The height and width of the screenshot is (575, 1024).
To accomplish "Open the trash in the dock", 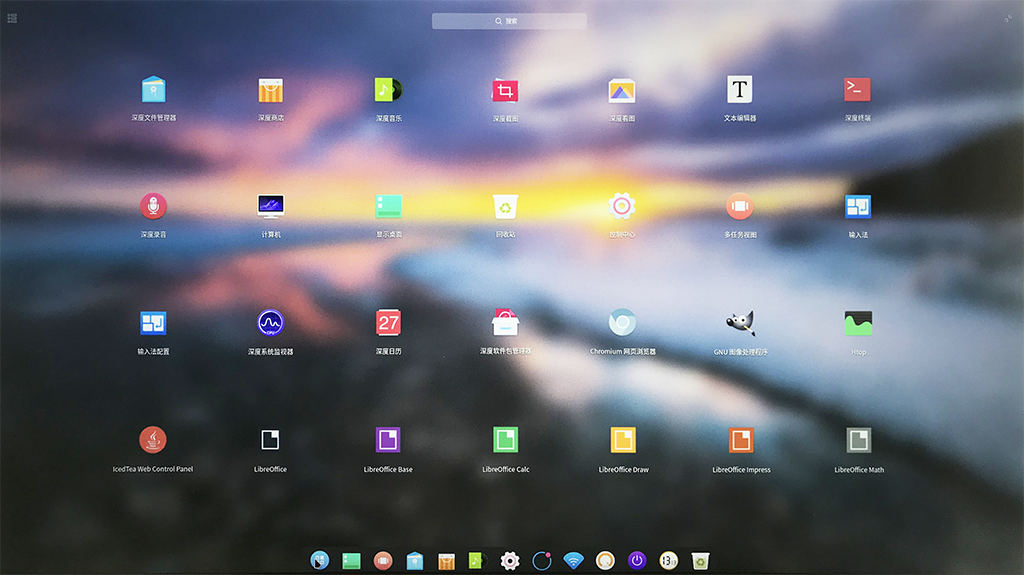I will pos(700,561).
